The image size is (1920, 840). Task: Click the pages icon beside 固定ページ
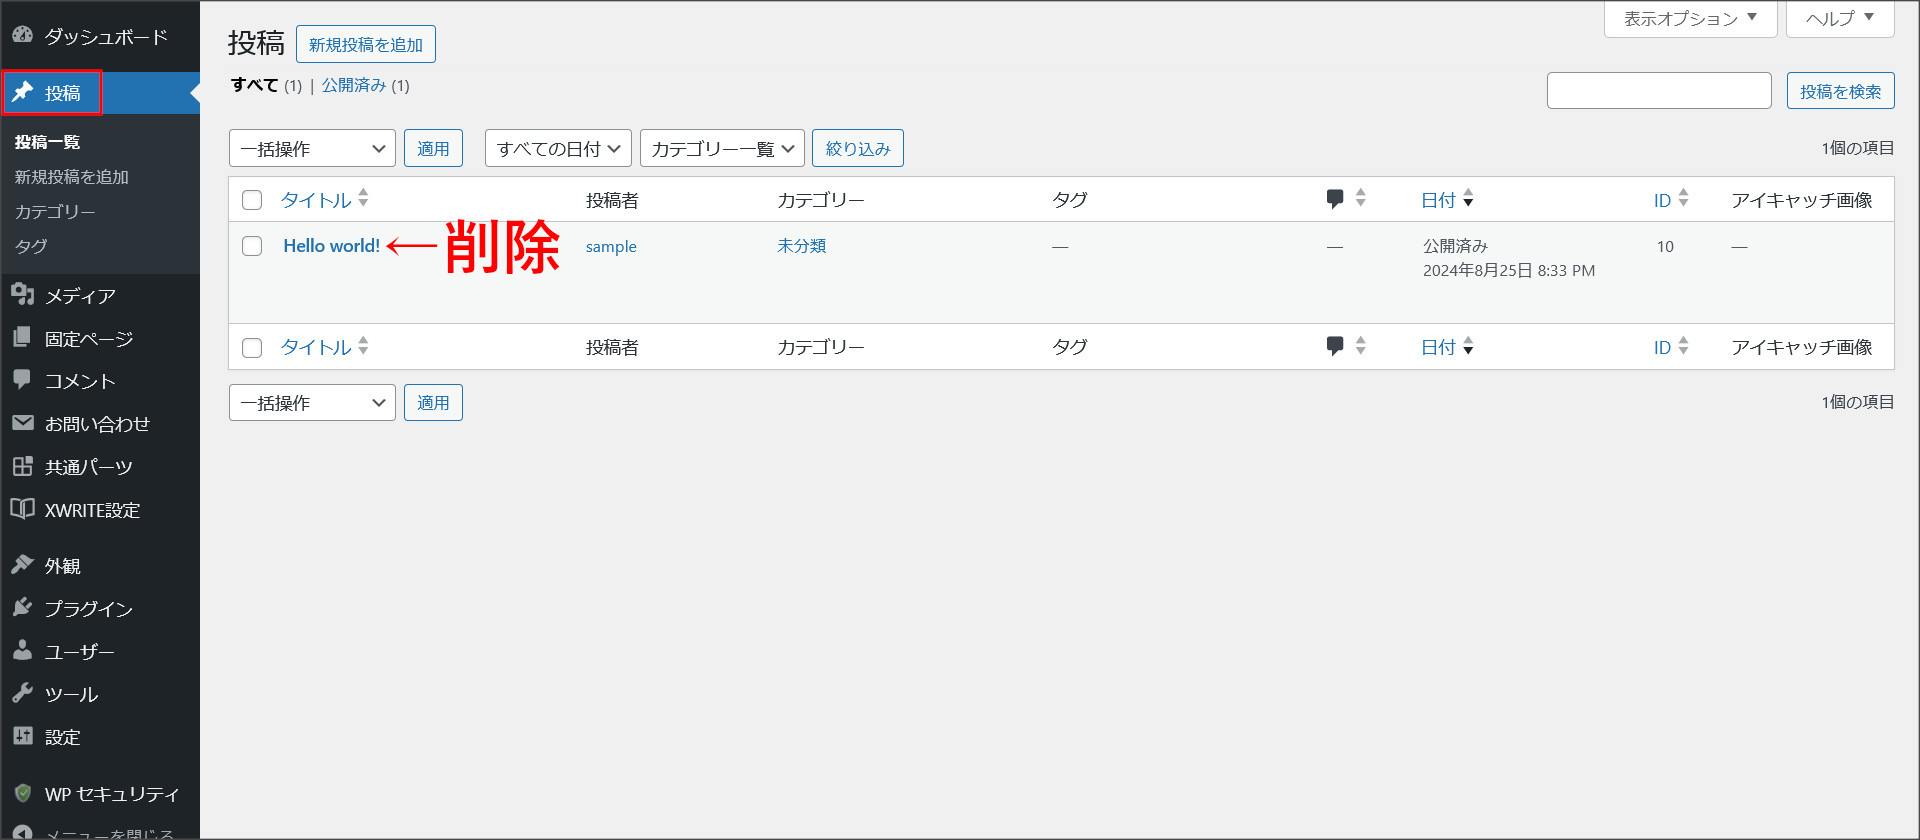[22, 338]
